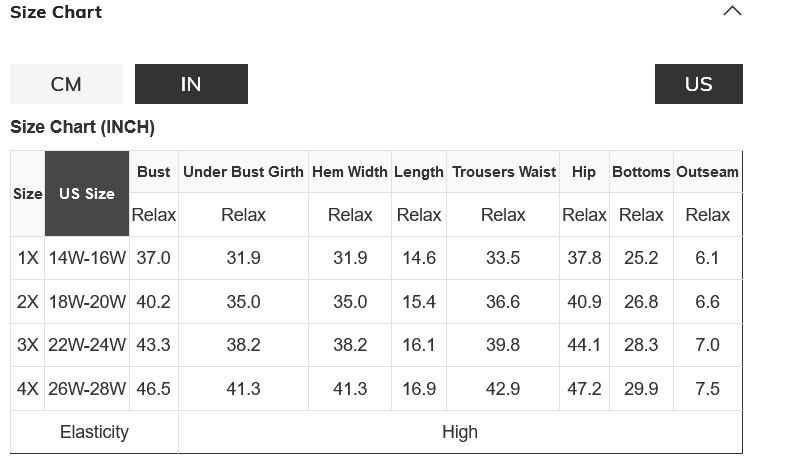This screenshot has height=470, width=785.
Task: Collapse the Size Chart section chevron
Action: (x=732, y=12)
